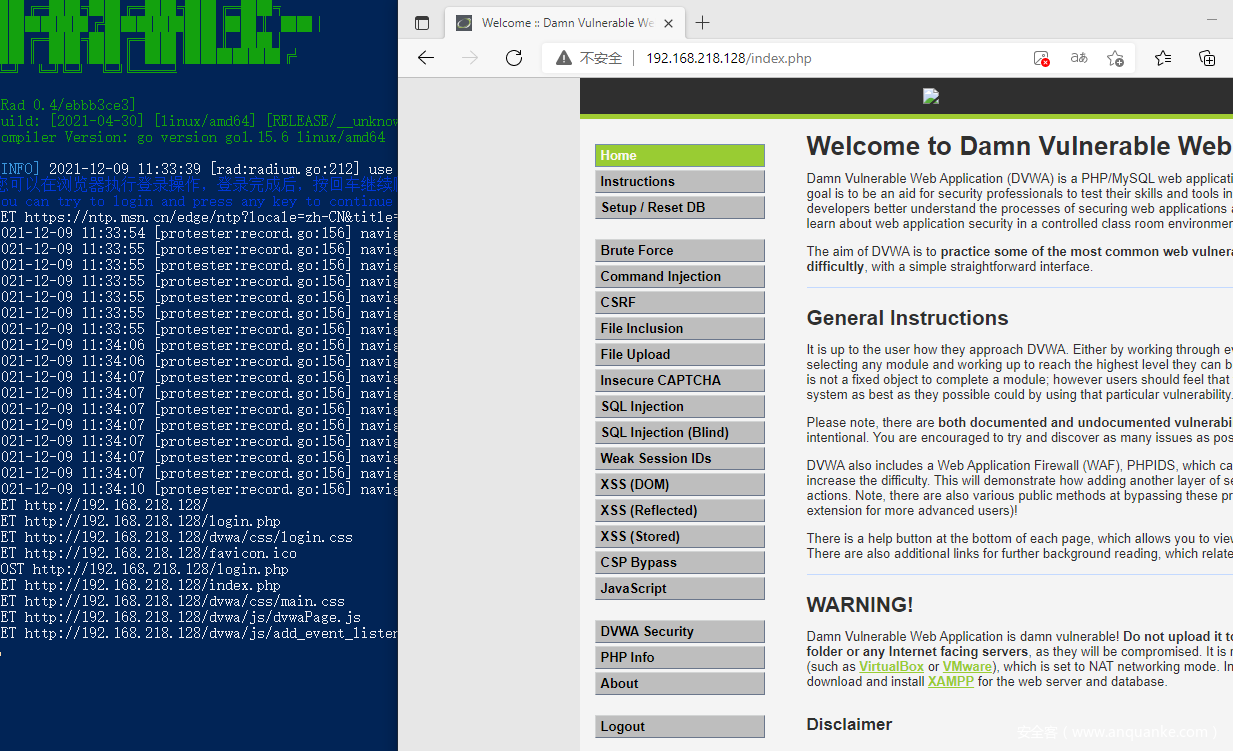Click the Logout button
1233x751 pixels.
[x=679, y=727]
